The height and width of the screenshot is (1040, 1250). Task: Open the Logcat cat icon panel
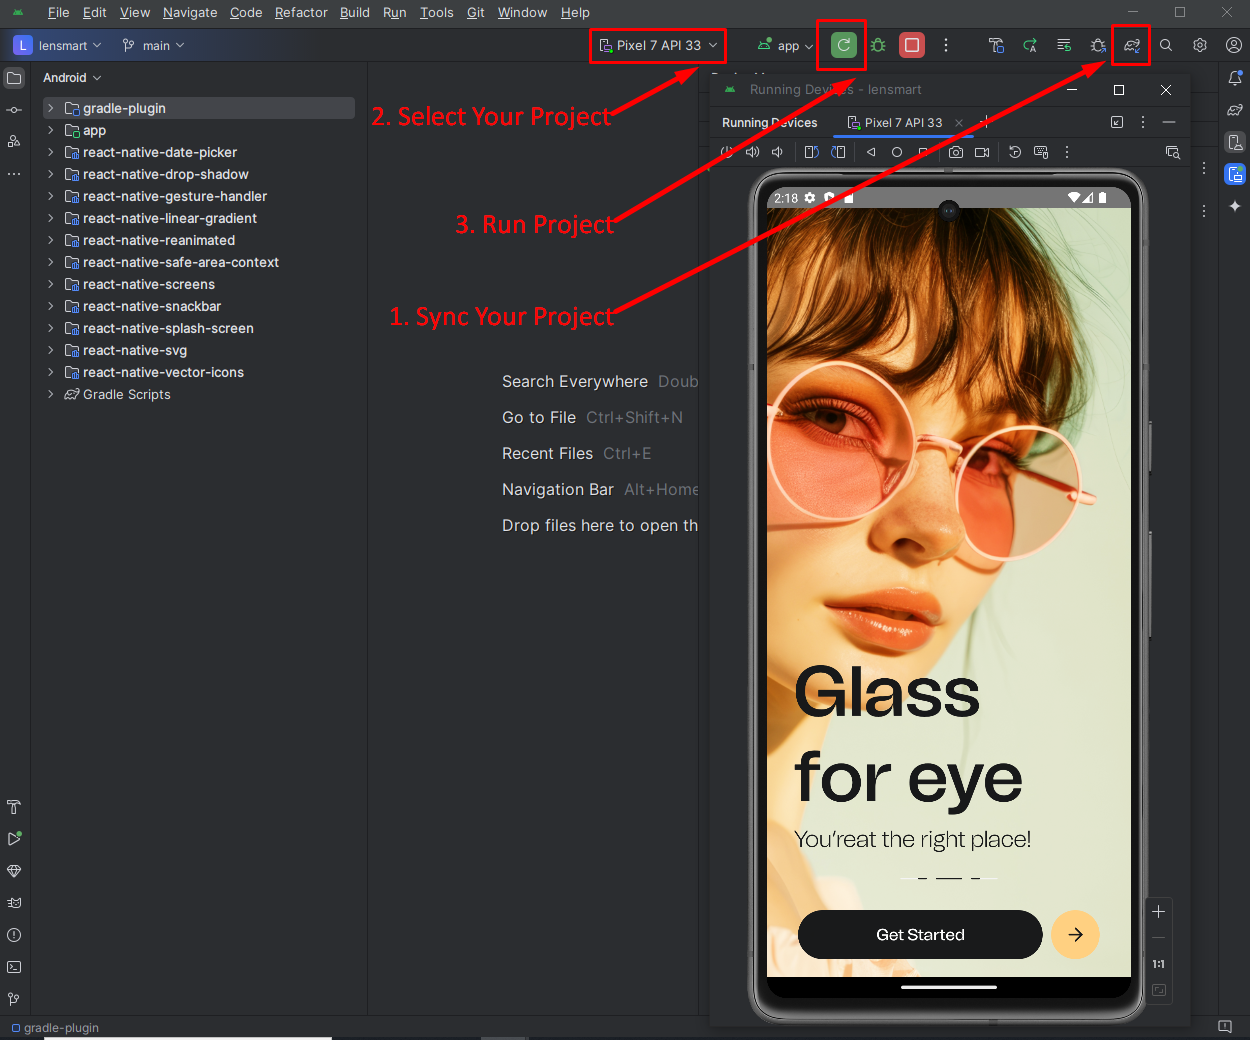coord(14,903)
